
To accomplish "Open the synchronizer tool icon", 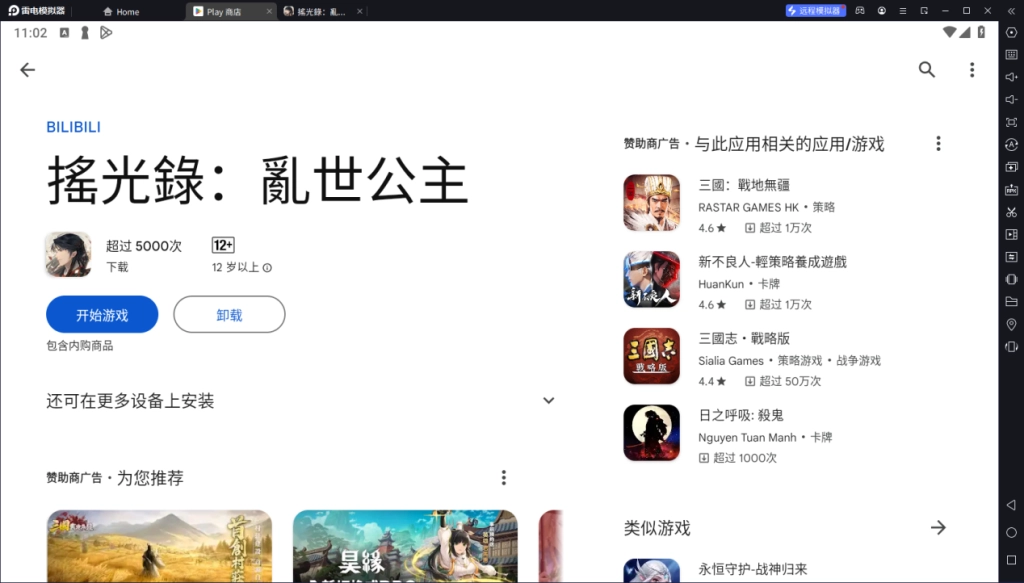I will click(1012, 257).
